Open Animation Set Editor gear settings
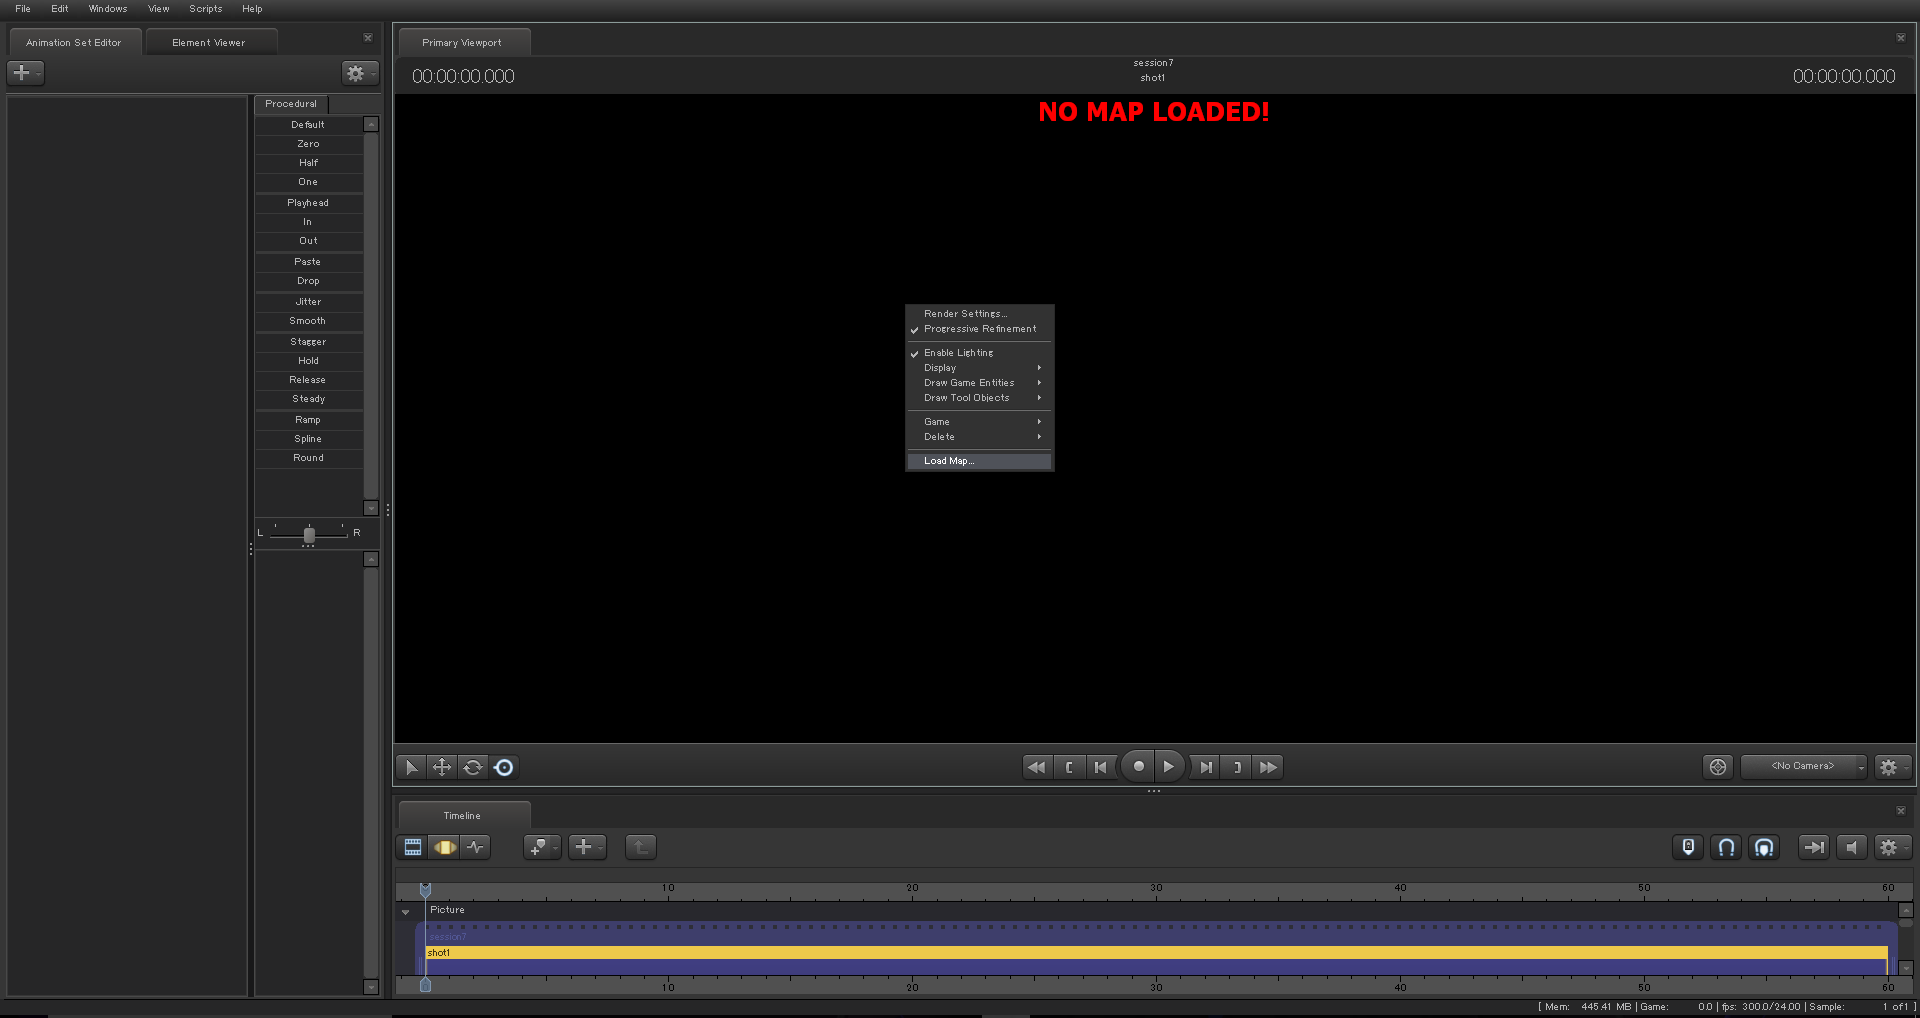Image resolution: width=1920 pixels, height=1018 pixels. 359,73
